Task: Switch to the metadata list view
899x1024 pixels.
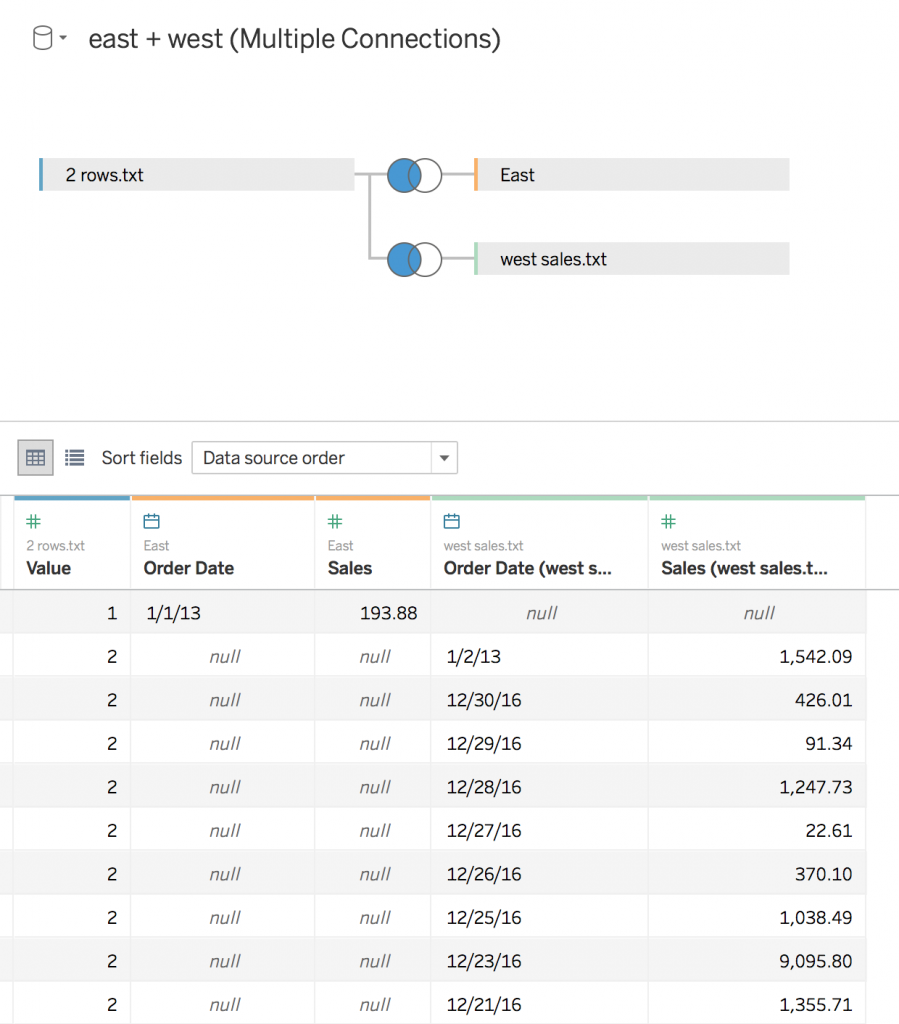Action: [73, 457]
